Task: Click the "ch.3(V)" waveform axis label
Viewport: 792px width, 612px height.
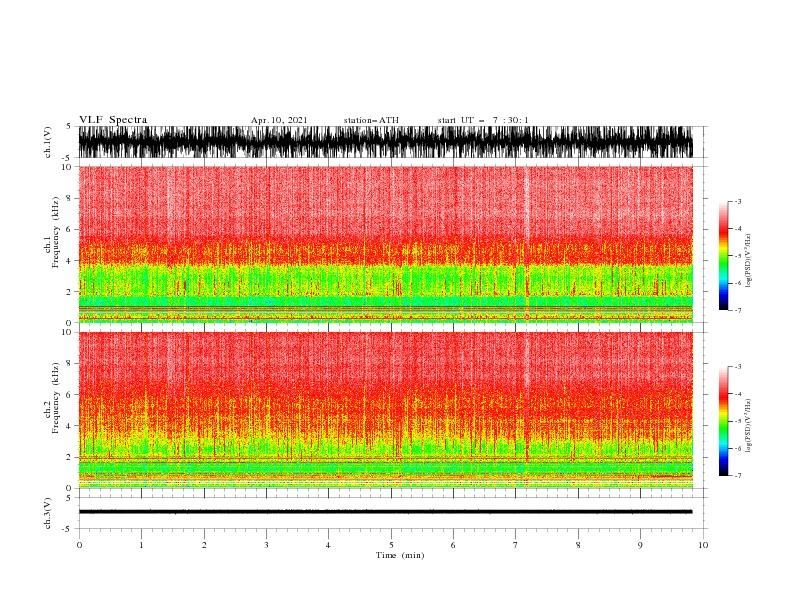Action: [x=48, y=513]
